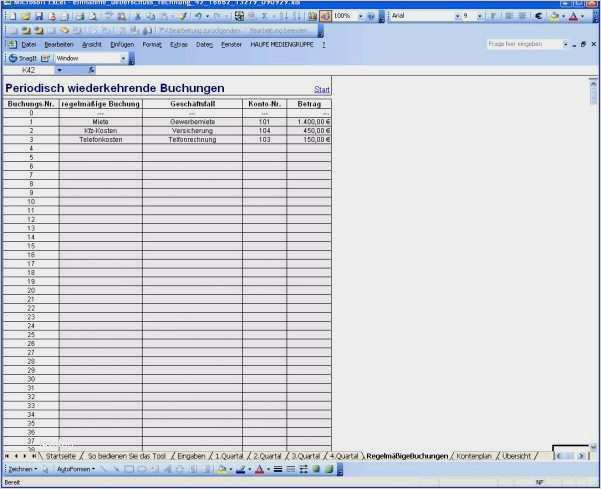Click the New workbook icon
The height and width of the screenshot is (489, 601).
pos(12,16)
